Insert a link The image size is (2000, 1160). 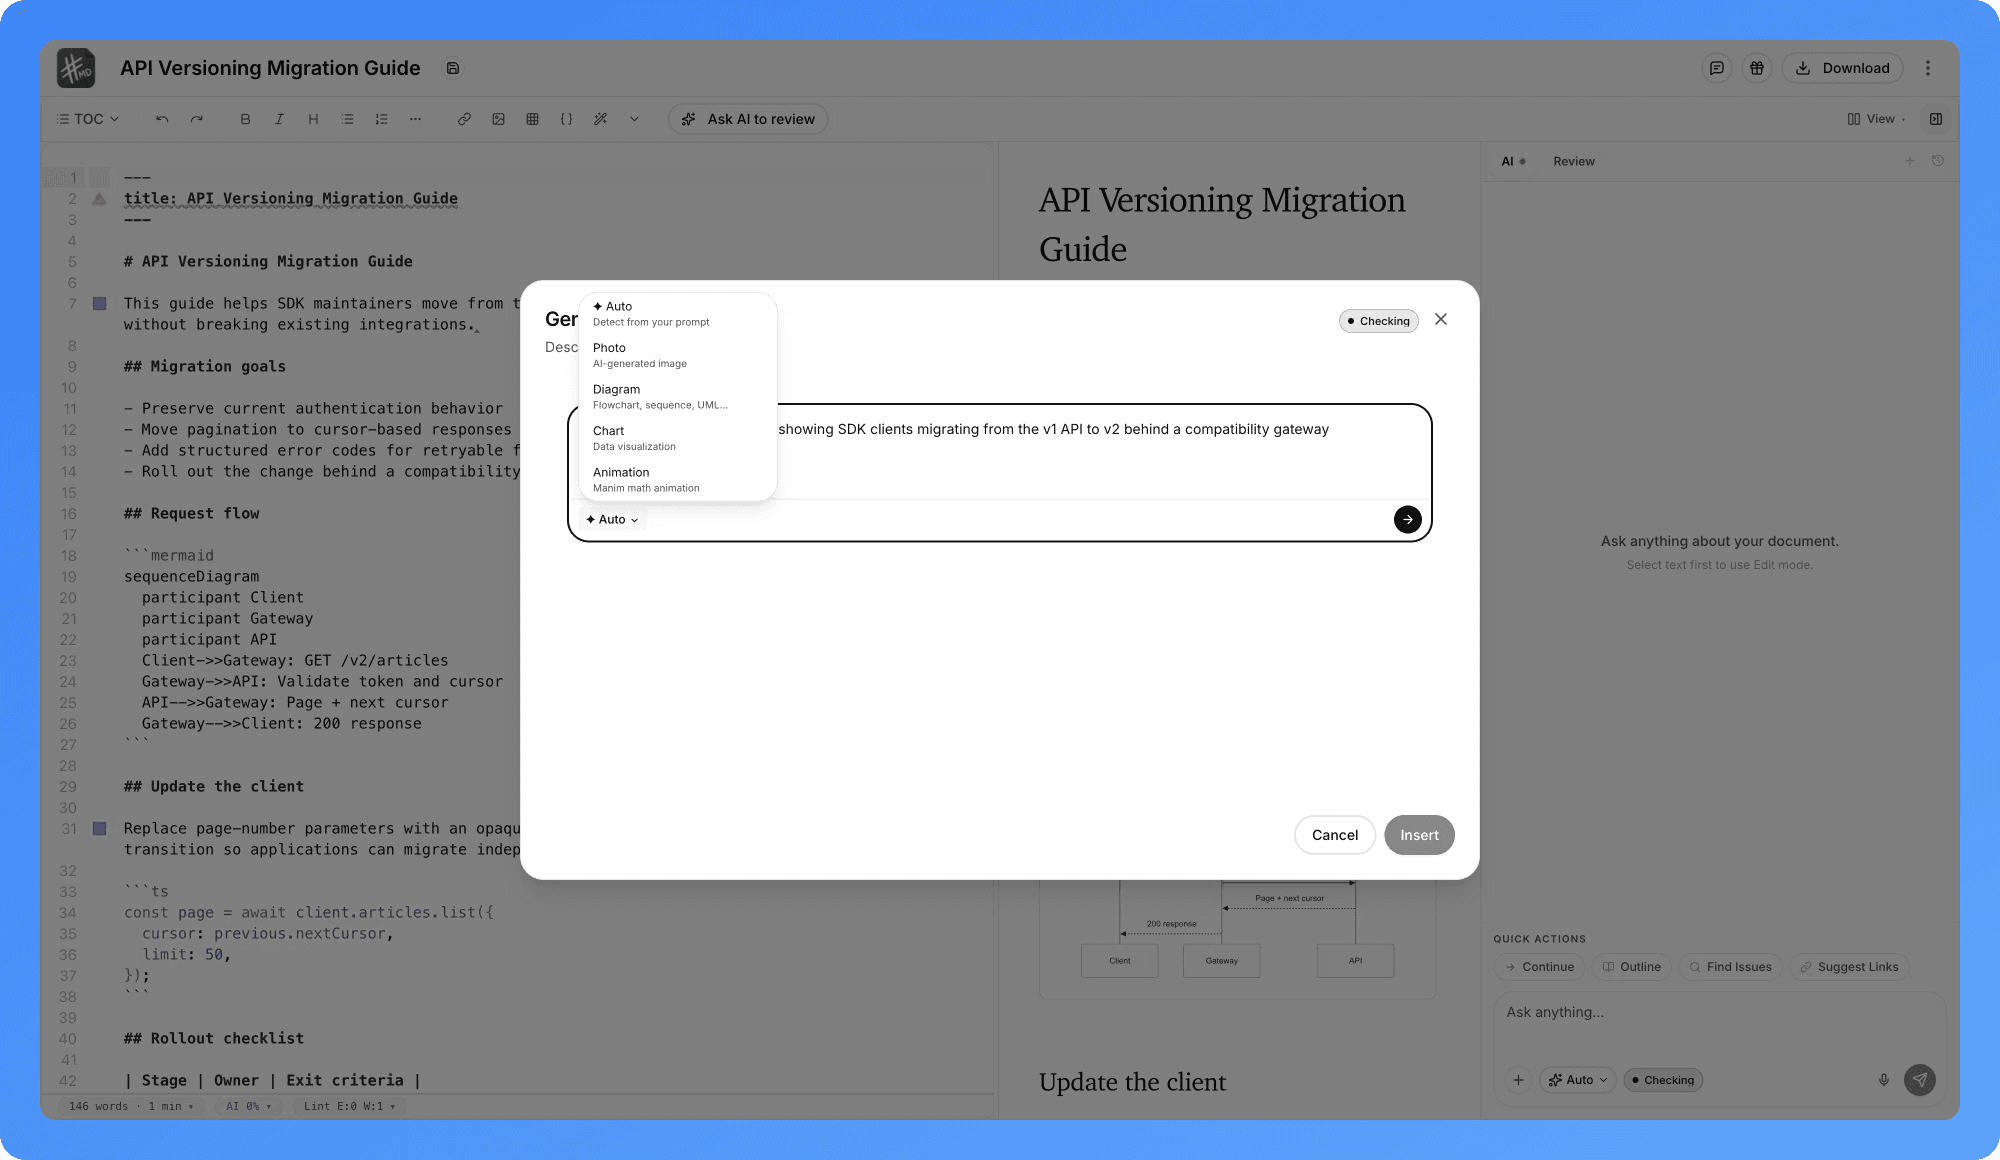coord(464,119)
